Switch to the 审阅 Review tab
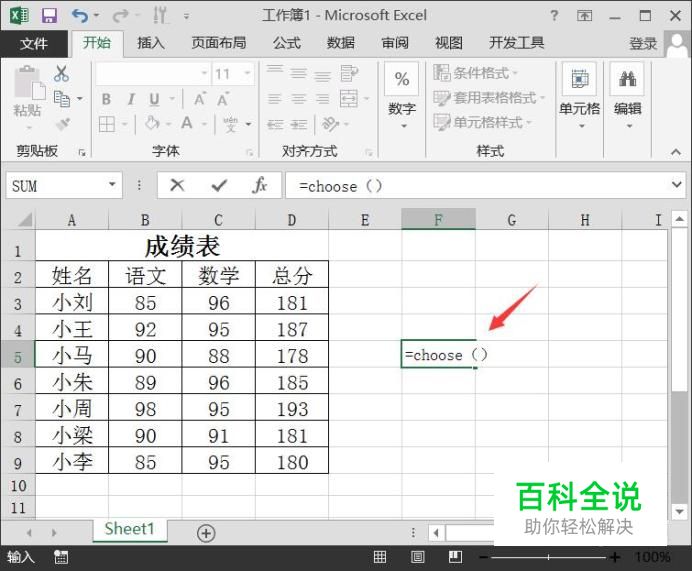 tap(395, 43)
